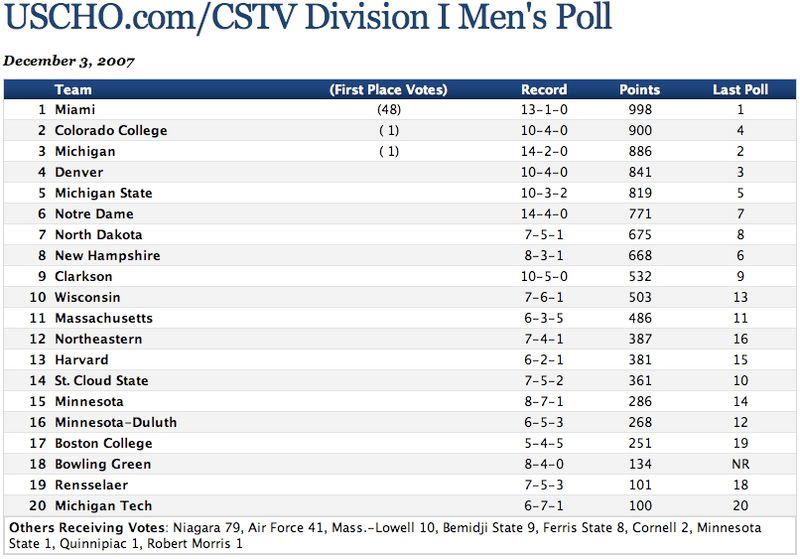The width and height of the screenshot is (800, 559).
Task: Click the Record column header
Action: click(544, 89)
